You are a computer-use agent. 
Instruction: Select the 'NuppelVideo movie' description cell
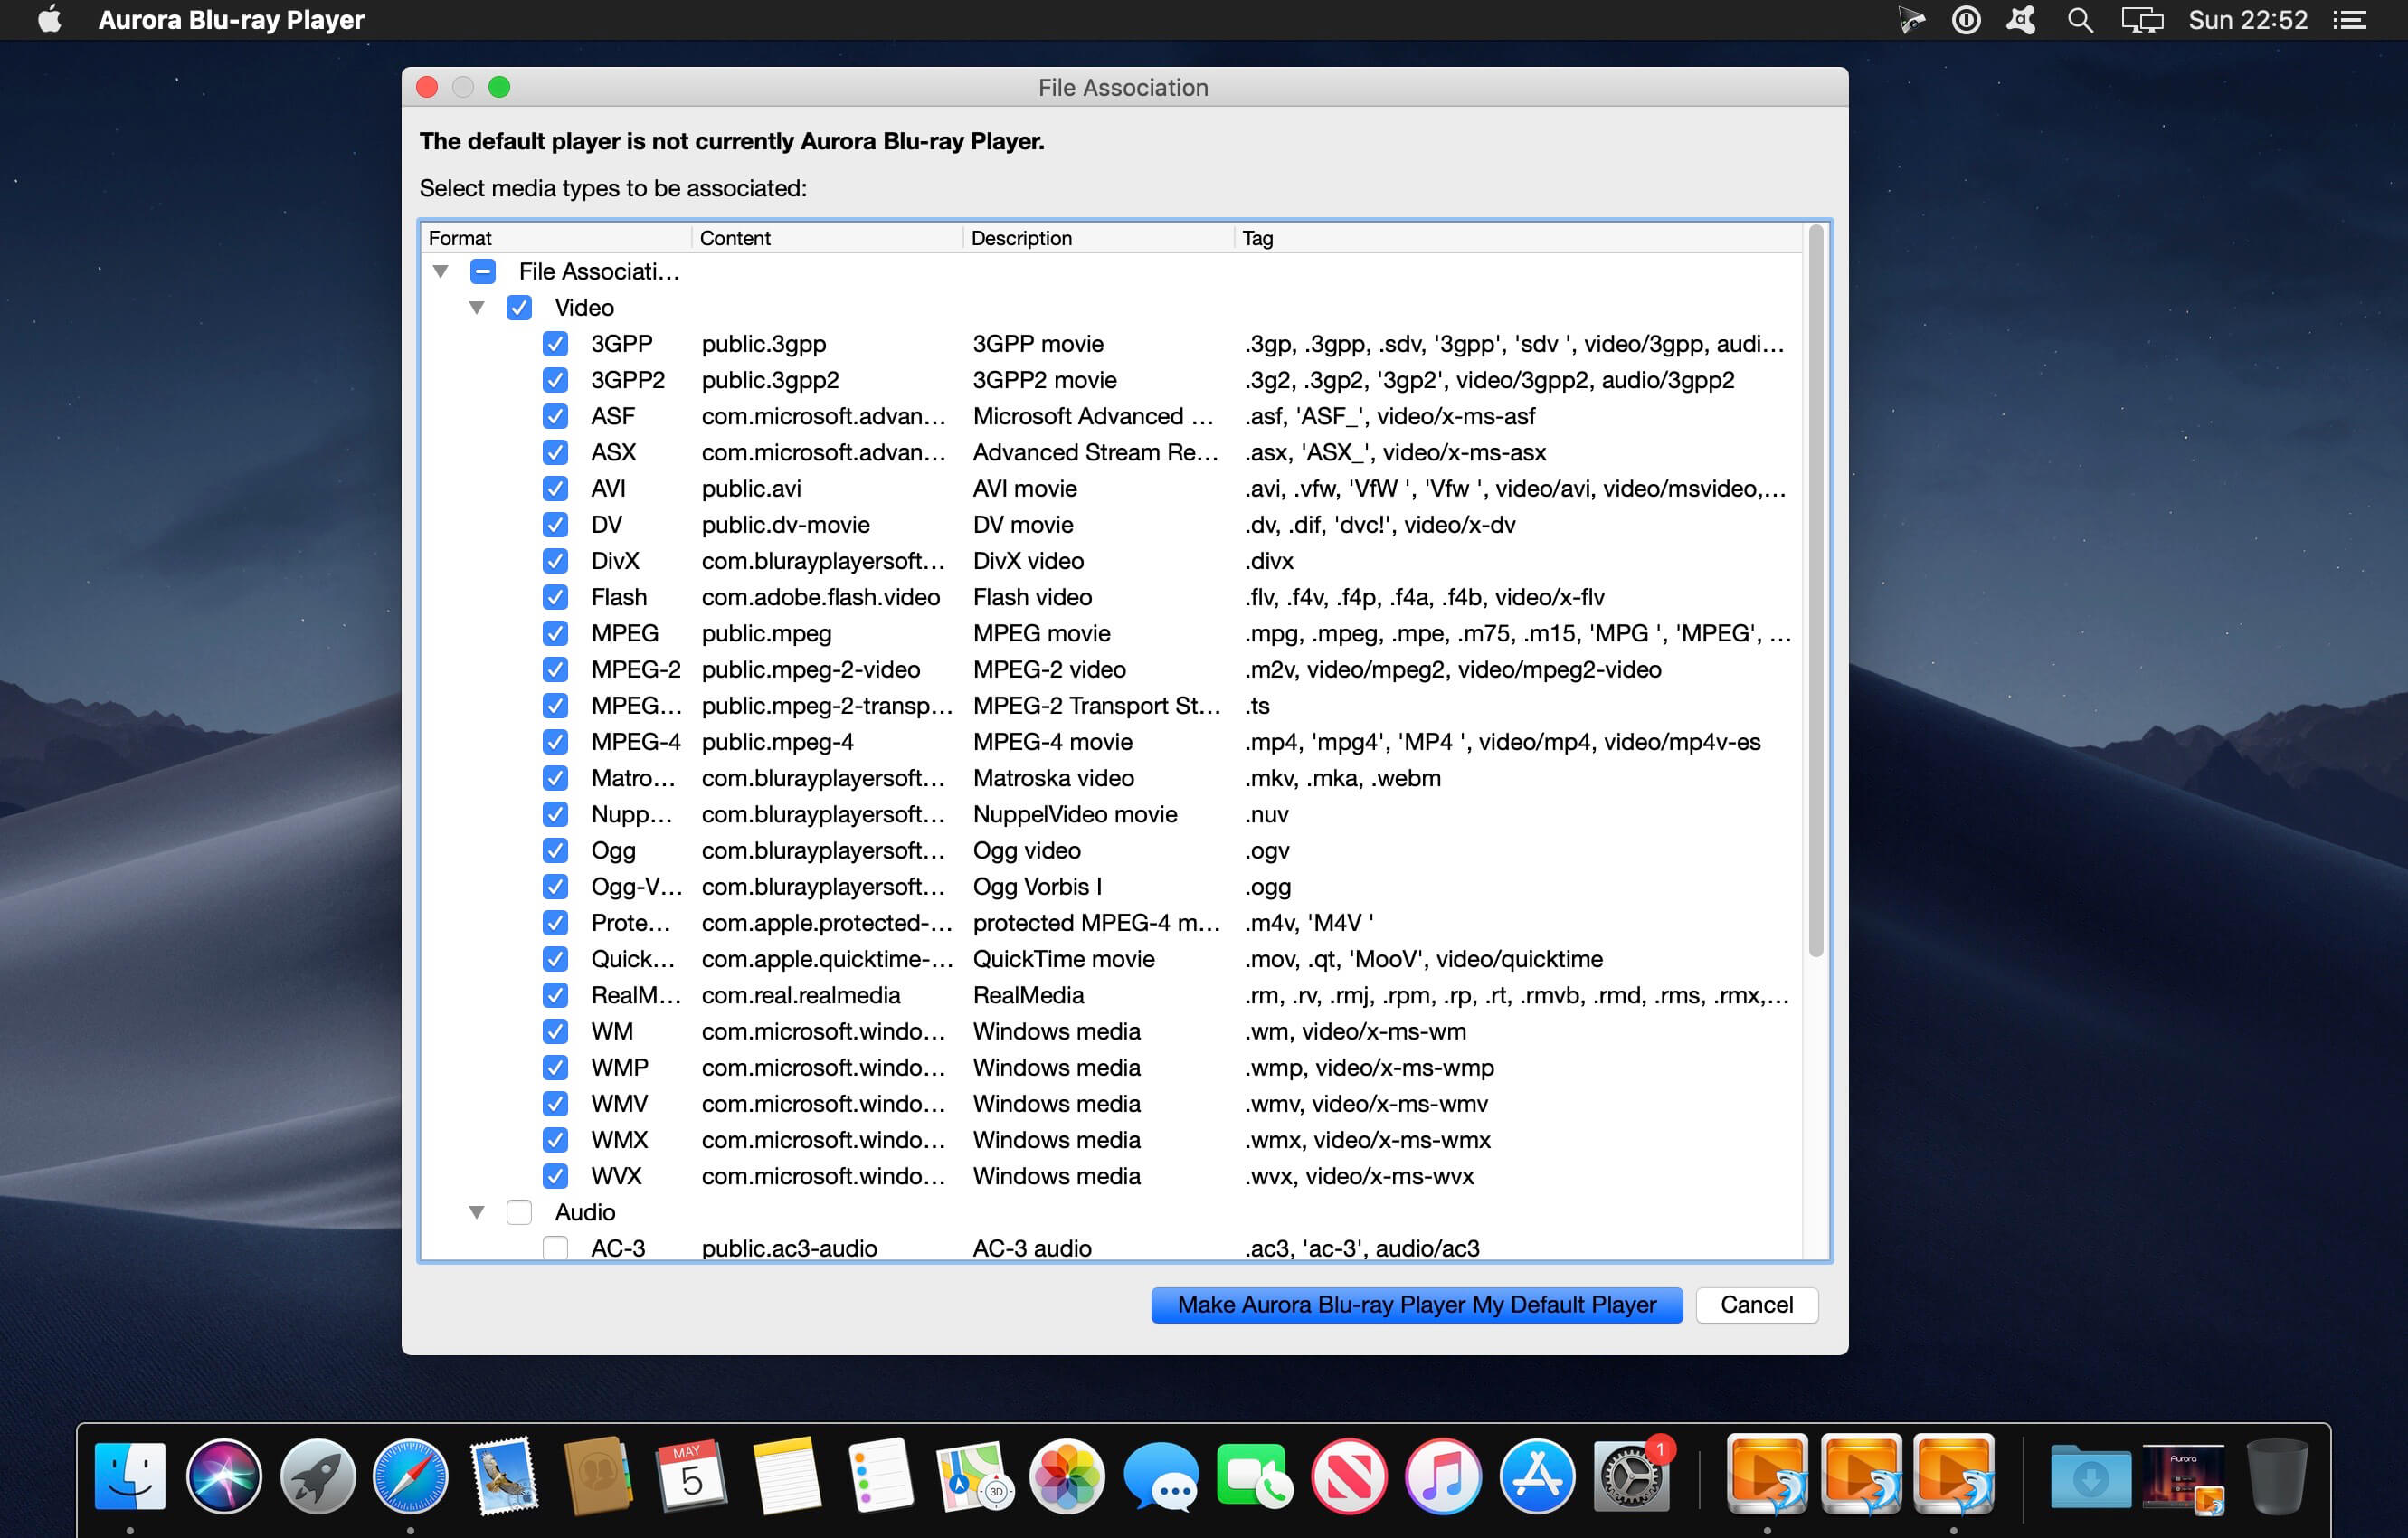pos(1075,814)
